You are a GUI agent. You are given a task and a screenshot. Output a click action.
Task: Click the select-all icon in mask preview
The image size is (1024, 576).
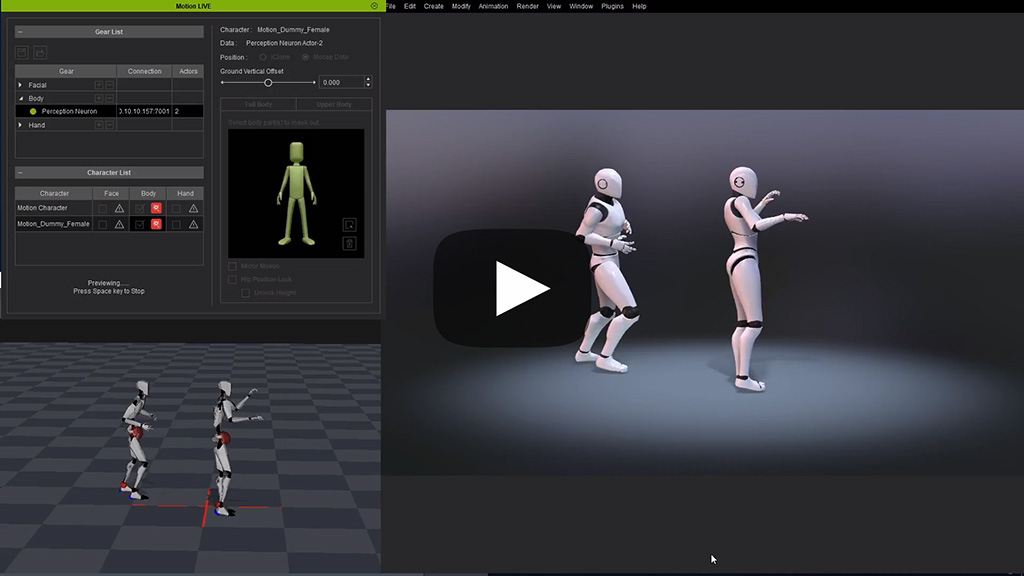click(x=349, y=224)
